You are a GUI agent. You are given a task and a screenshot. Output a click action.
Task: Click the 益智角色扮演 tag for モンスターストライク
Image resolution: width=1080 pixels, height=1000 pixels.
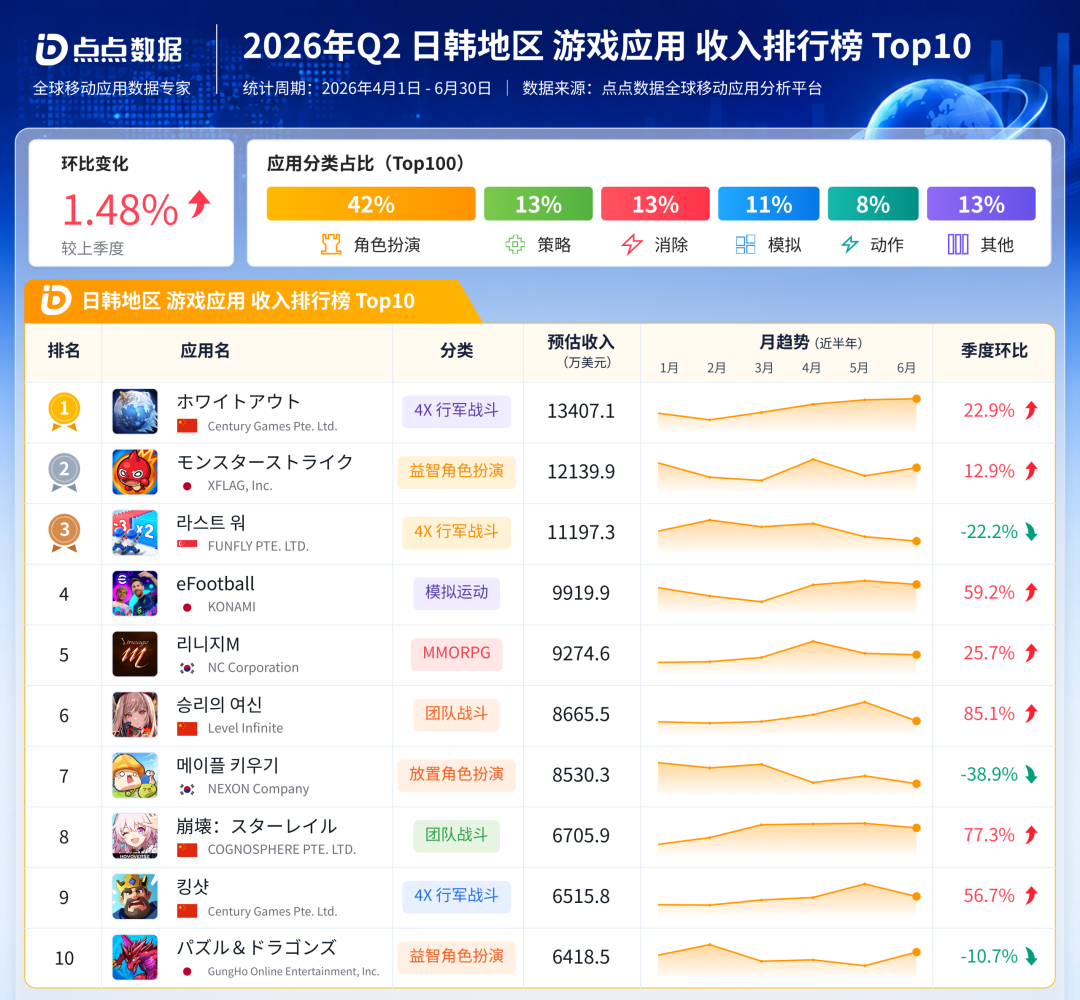coord(457,472)
